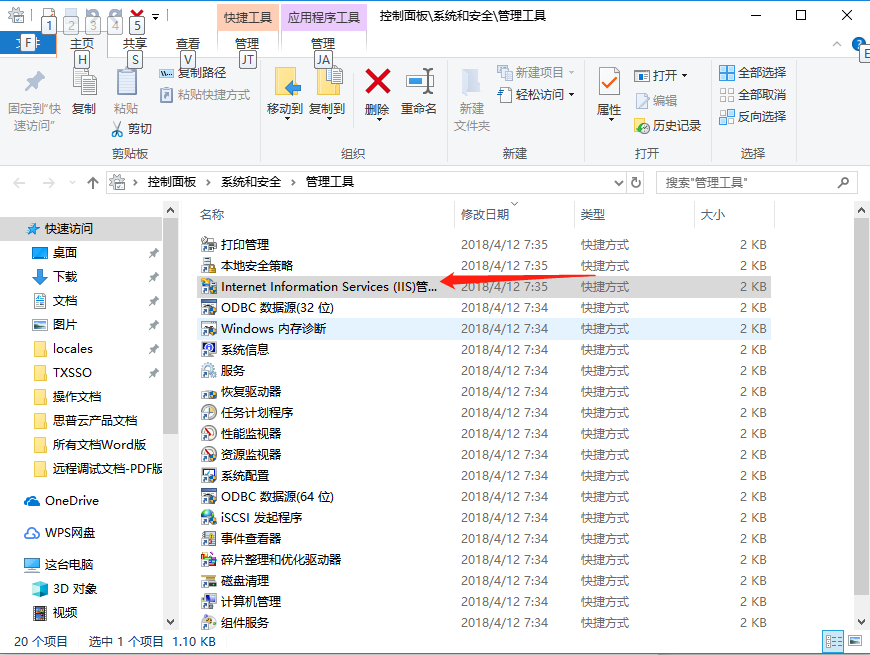
Task: Click the Rename (重命名) ribbon icon
Action: pos(419,82)
